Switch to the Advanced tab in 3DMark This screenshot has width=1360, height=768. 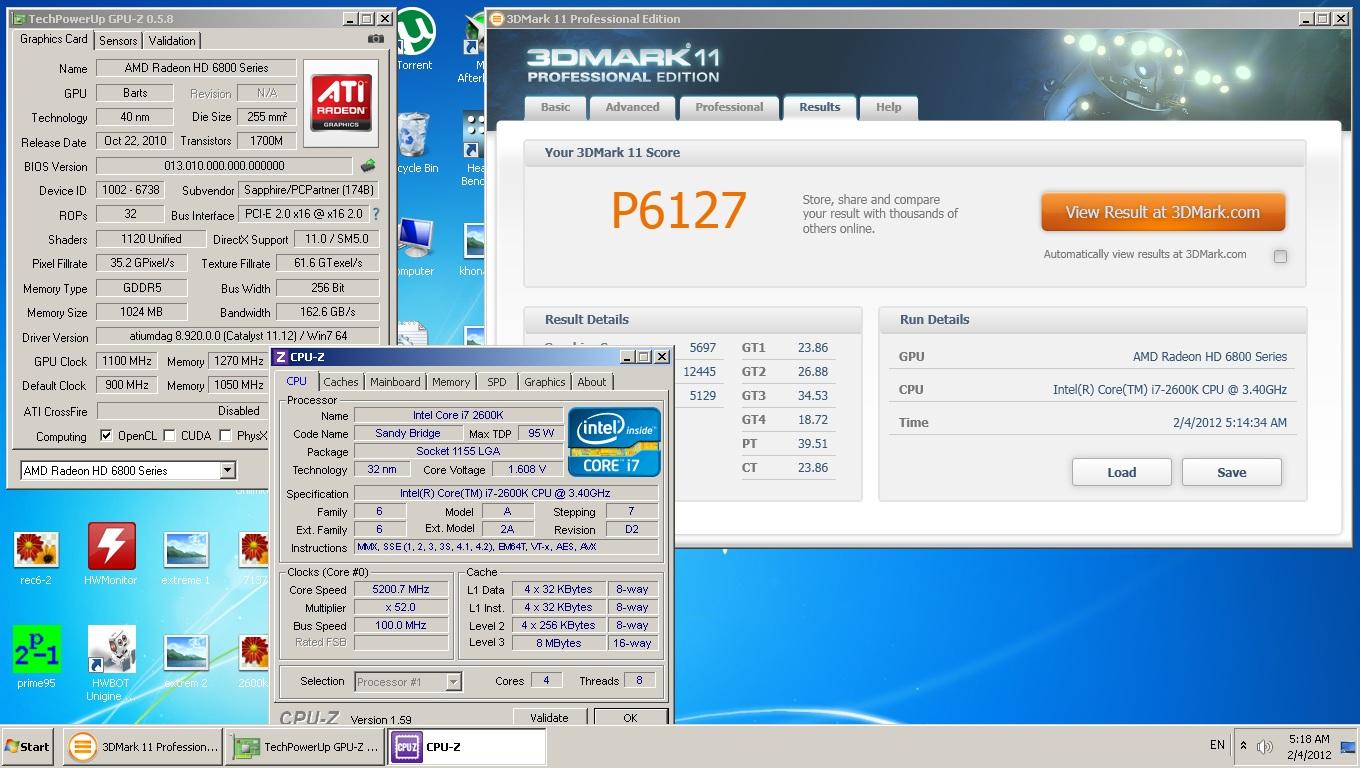[632, 108]
